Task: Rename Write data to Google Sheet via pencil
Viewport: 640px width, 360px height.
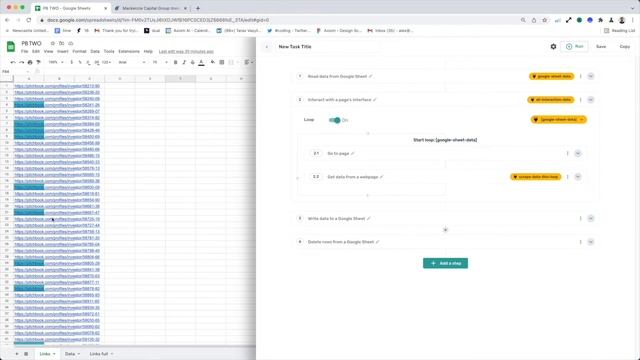Action: [x=369, y=218]
